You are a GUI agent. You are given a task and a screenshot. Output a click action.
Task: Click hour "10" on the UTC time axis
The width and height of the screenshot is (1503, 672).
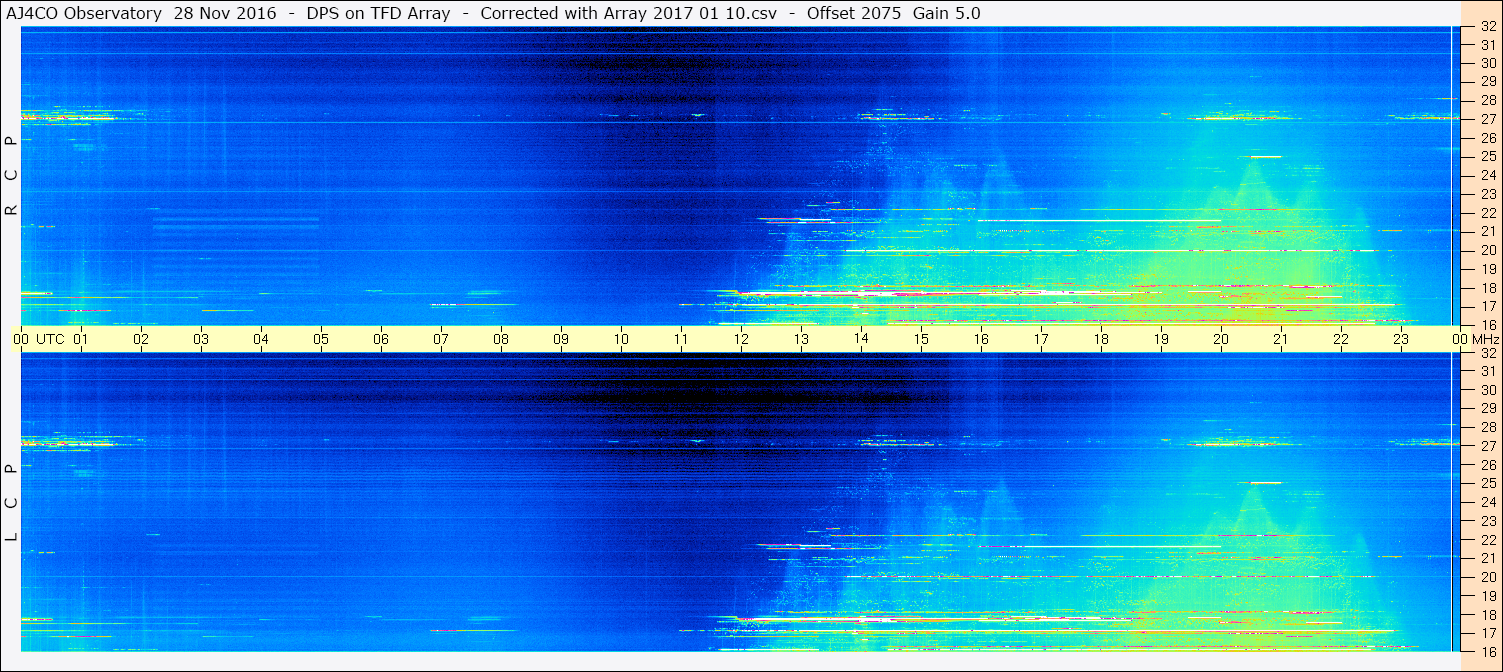(x=621, y=339)
